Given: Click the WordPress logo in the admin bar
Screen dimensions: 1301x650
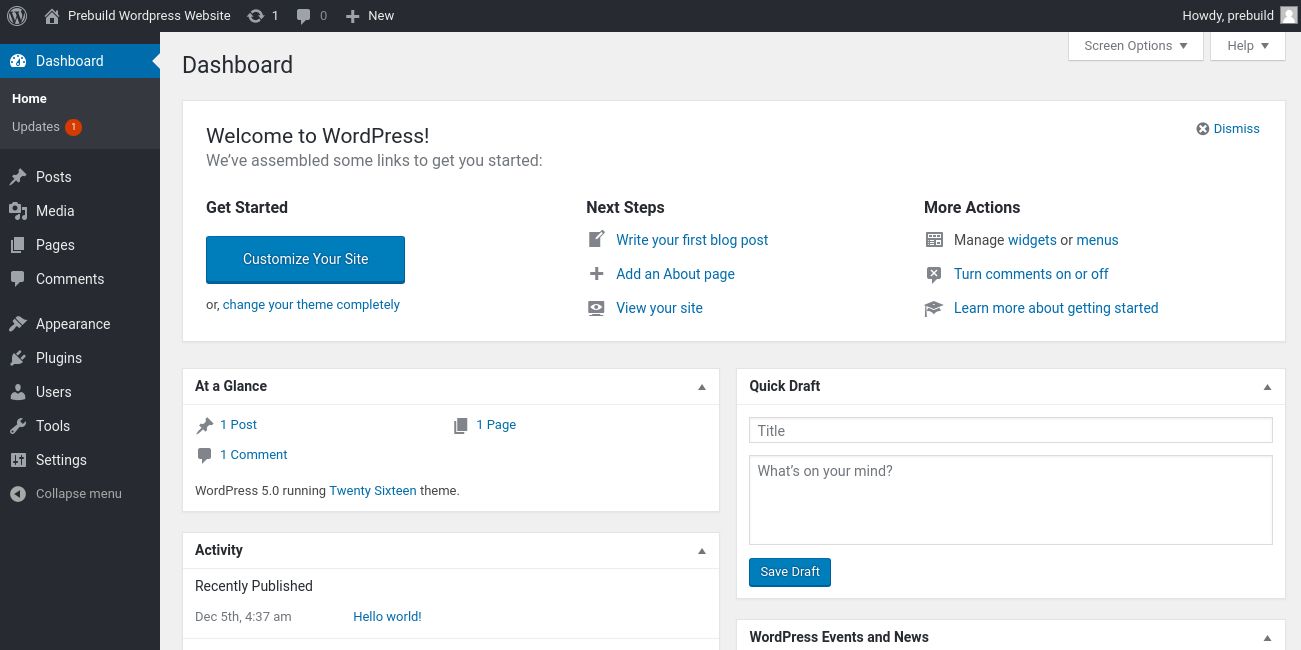Looking at the screenshot, I should (x=17, y=15).
